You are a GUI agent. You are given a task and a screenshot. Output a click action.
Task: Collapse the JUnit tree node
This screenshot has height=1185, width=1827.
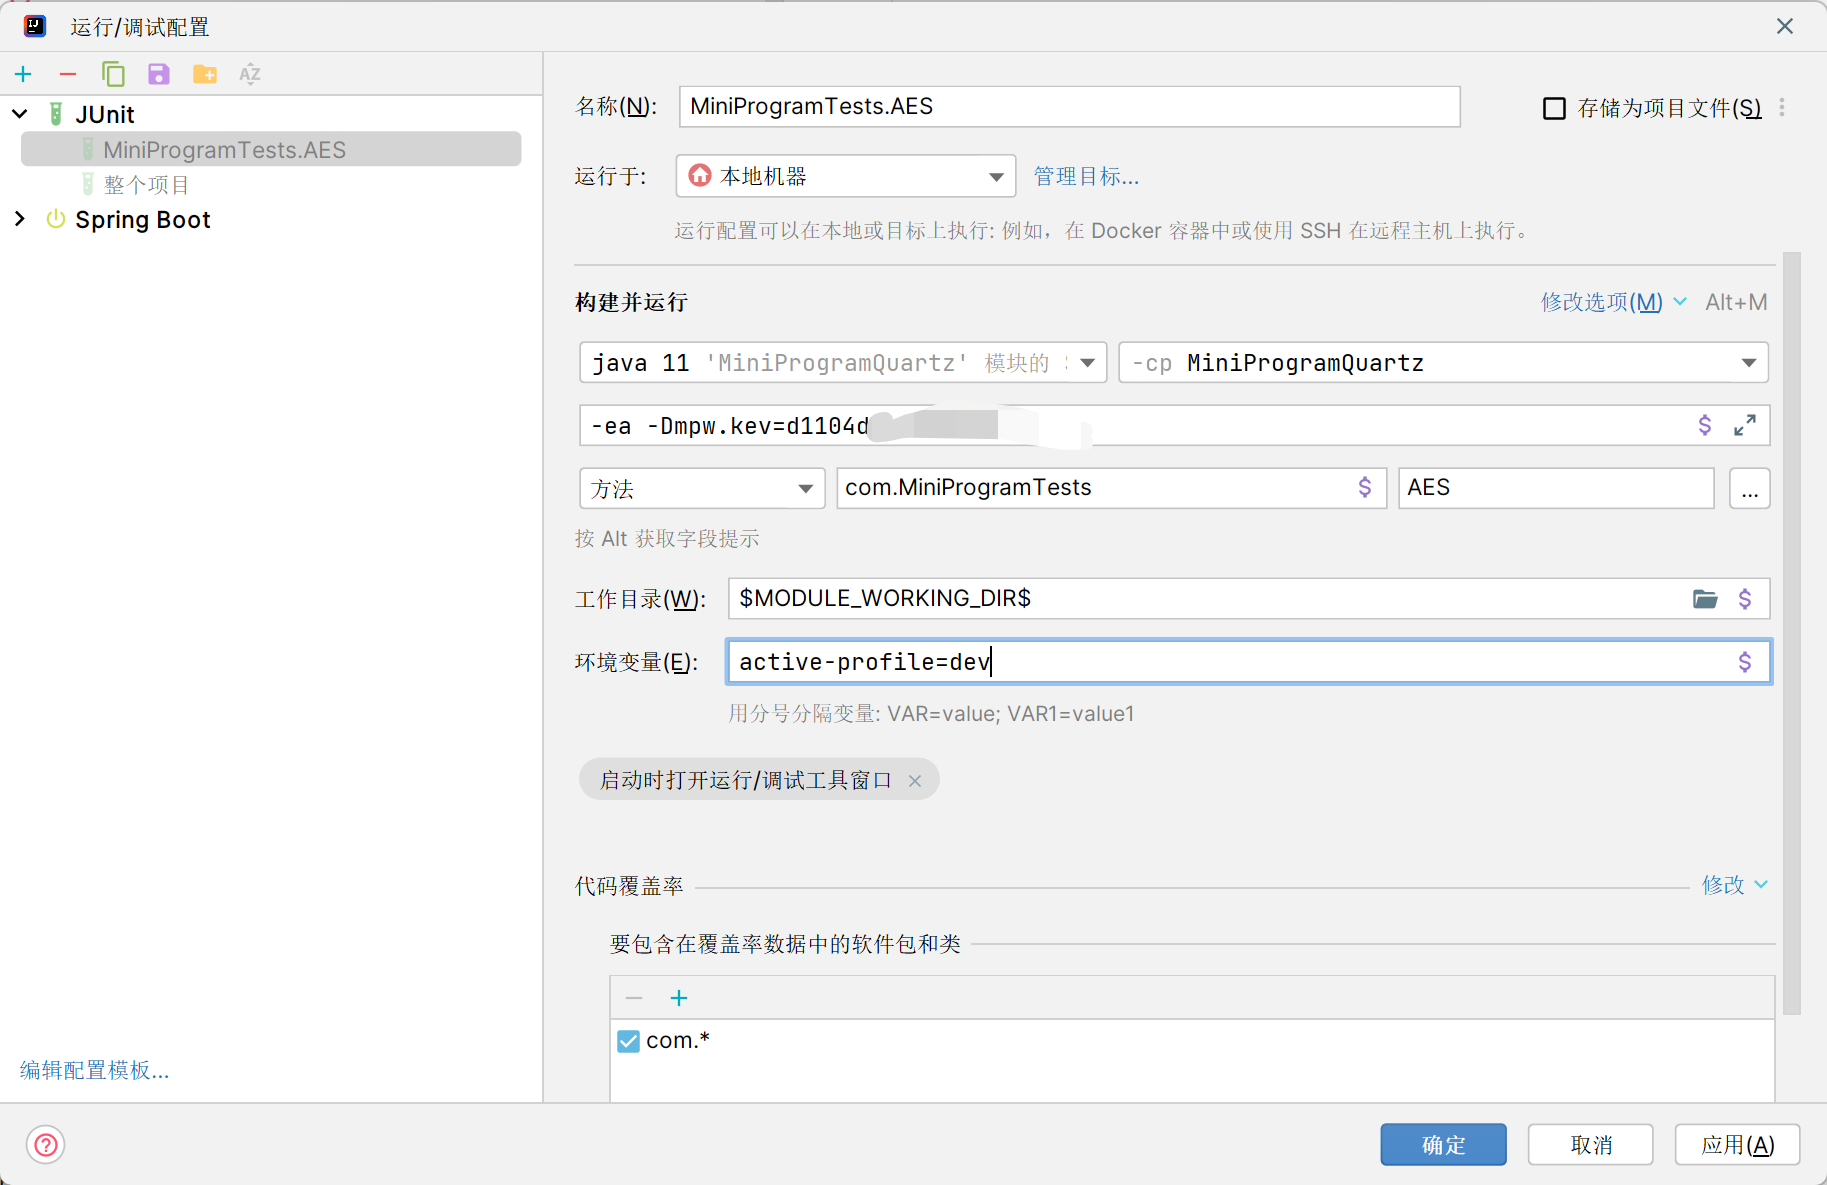(20, 114)
